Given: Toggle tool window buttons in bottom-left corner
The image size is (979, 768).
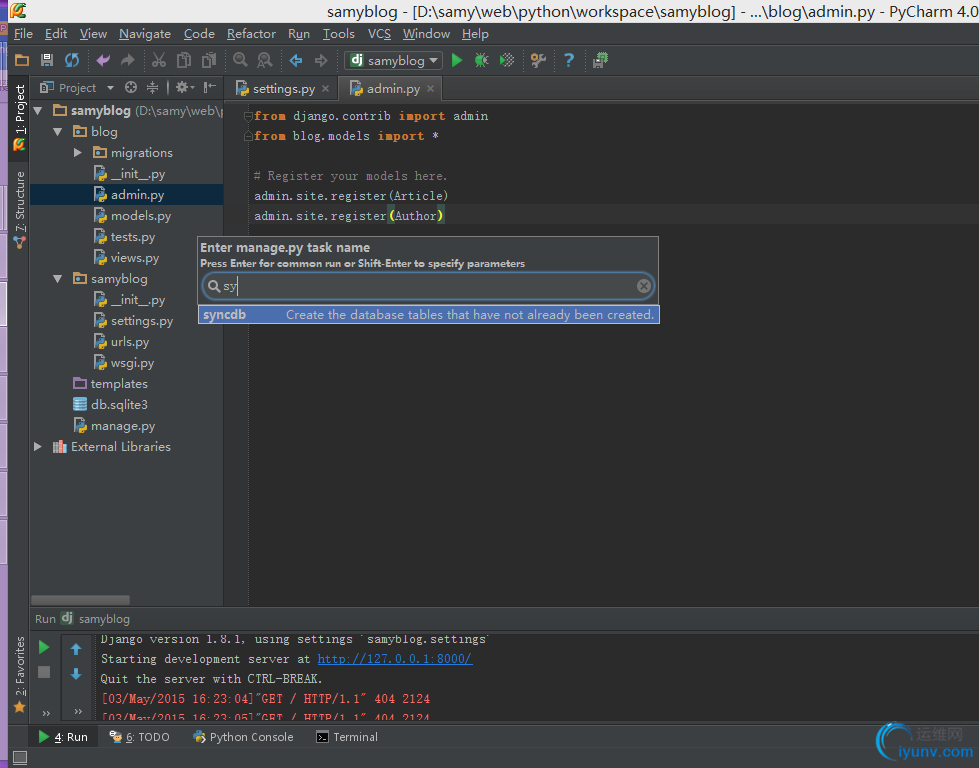Looking at the screenshot, I should point(20,758).
